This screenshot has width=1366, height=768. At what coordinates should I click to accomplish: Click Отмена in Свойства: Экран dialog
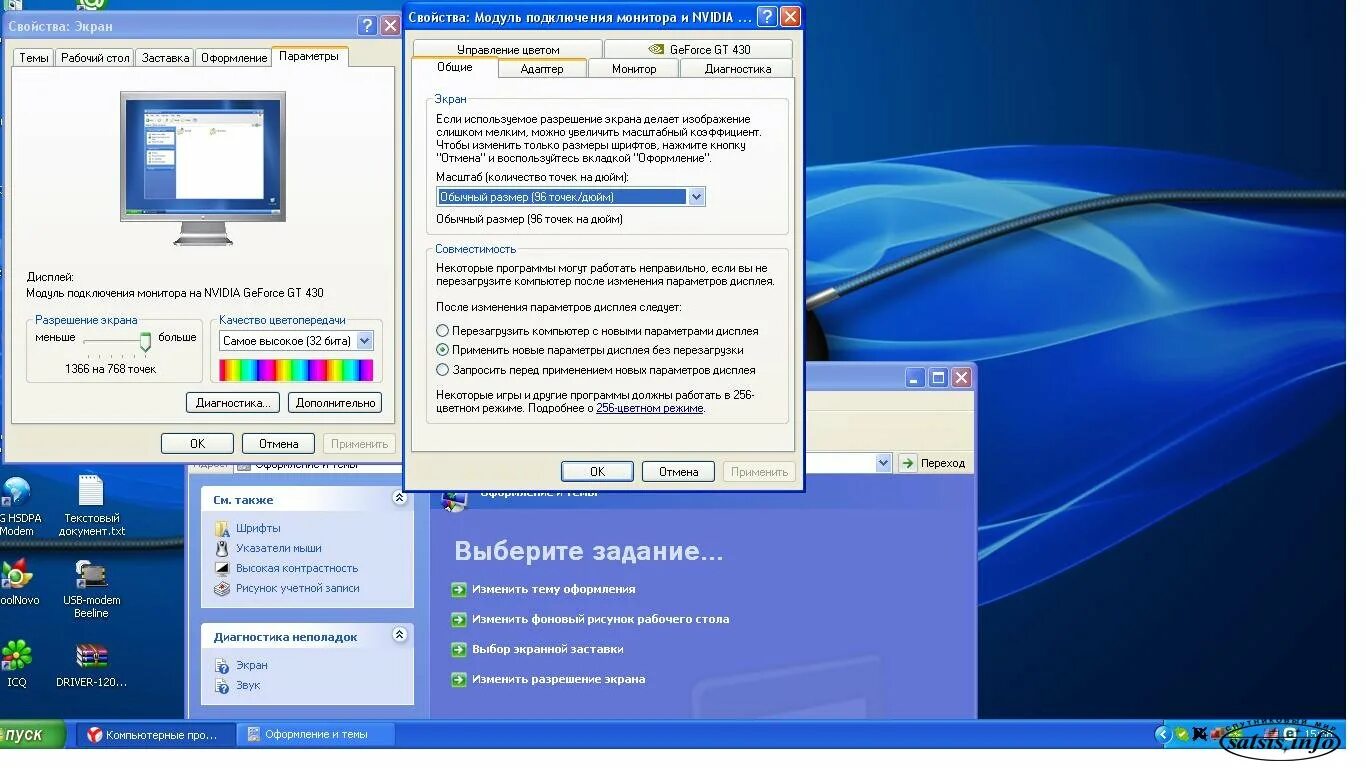click(279, 444)
